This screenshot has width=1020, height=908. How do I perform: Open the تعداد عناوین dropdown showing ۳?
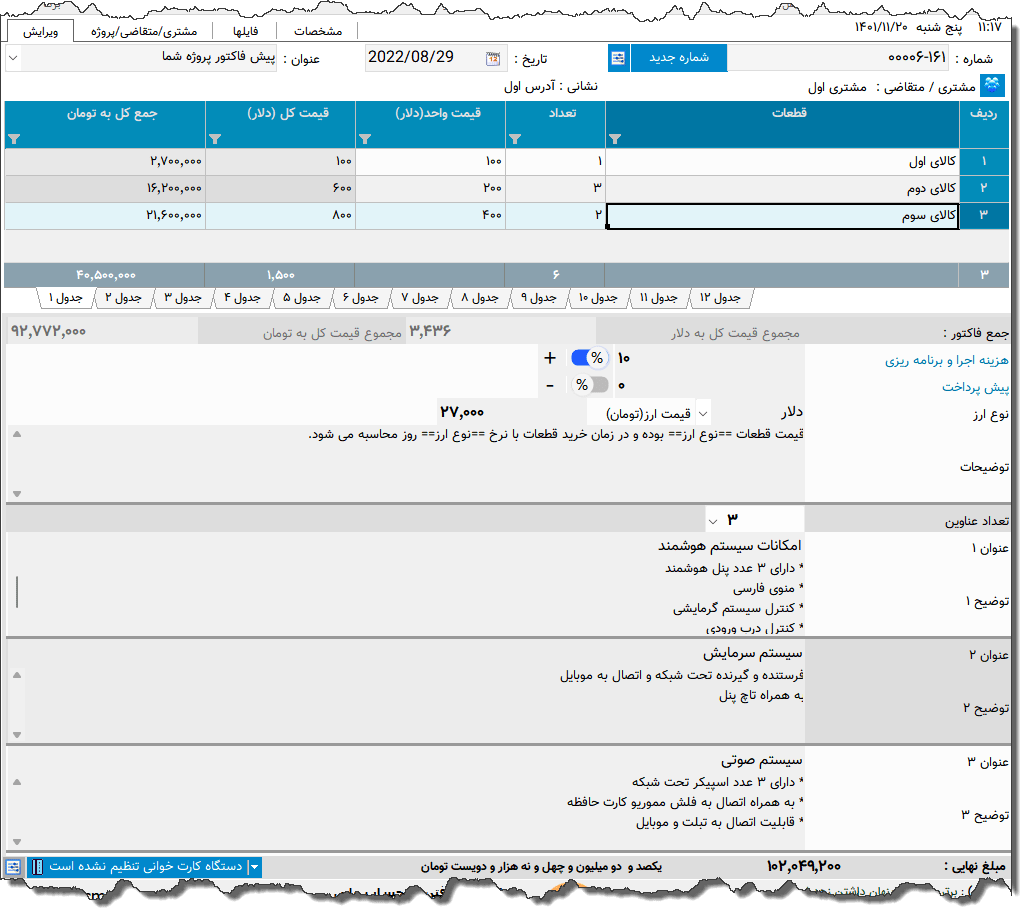(x=714, y=519)
